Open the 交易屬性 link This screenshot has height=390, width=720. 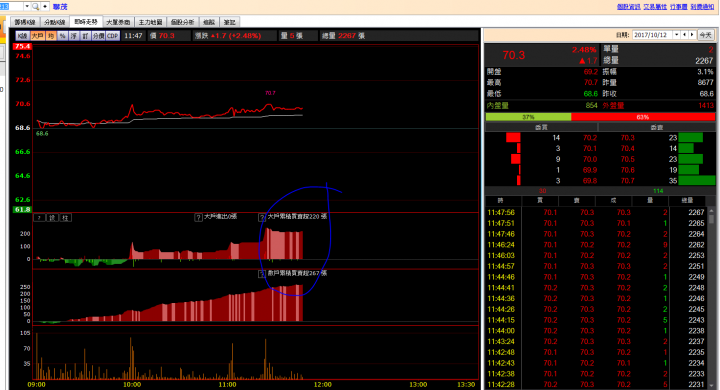[655, 6]
